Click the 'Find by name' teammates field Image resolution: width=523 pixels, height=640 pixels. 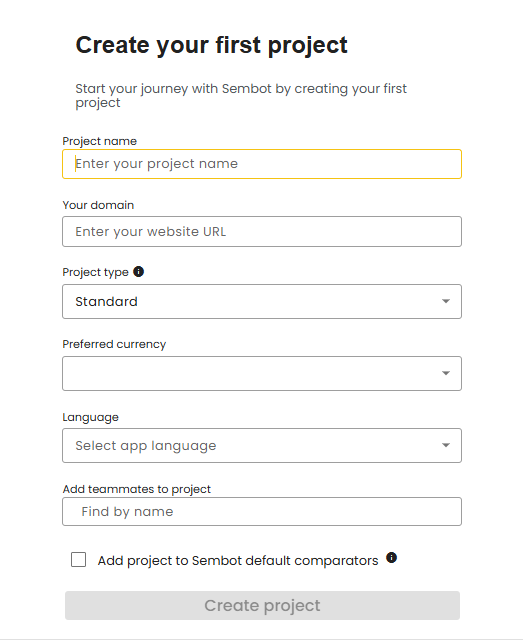pyautogui.click(x=262, y=511)
